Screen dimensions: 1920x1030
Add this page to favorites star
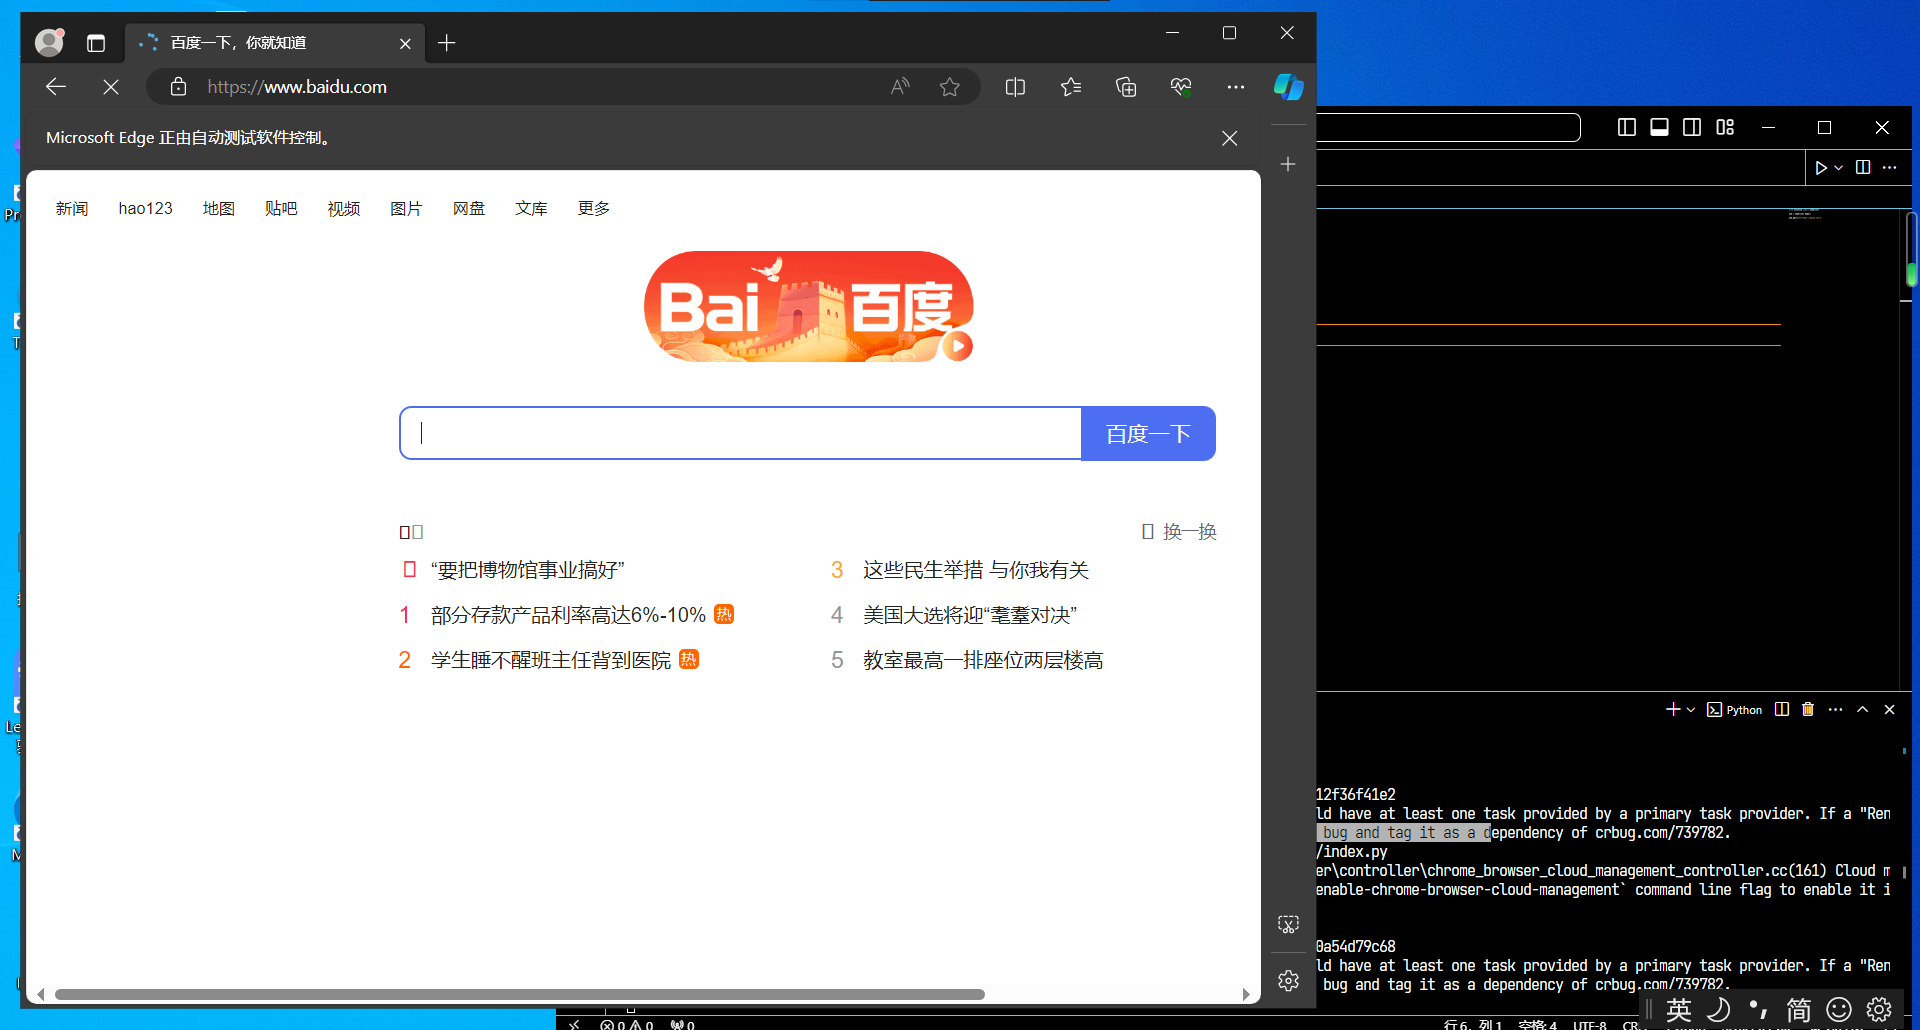[x=950, y=87]
